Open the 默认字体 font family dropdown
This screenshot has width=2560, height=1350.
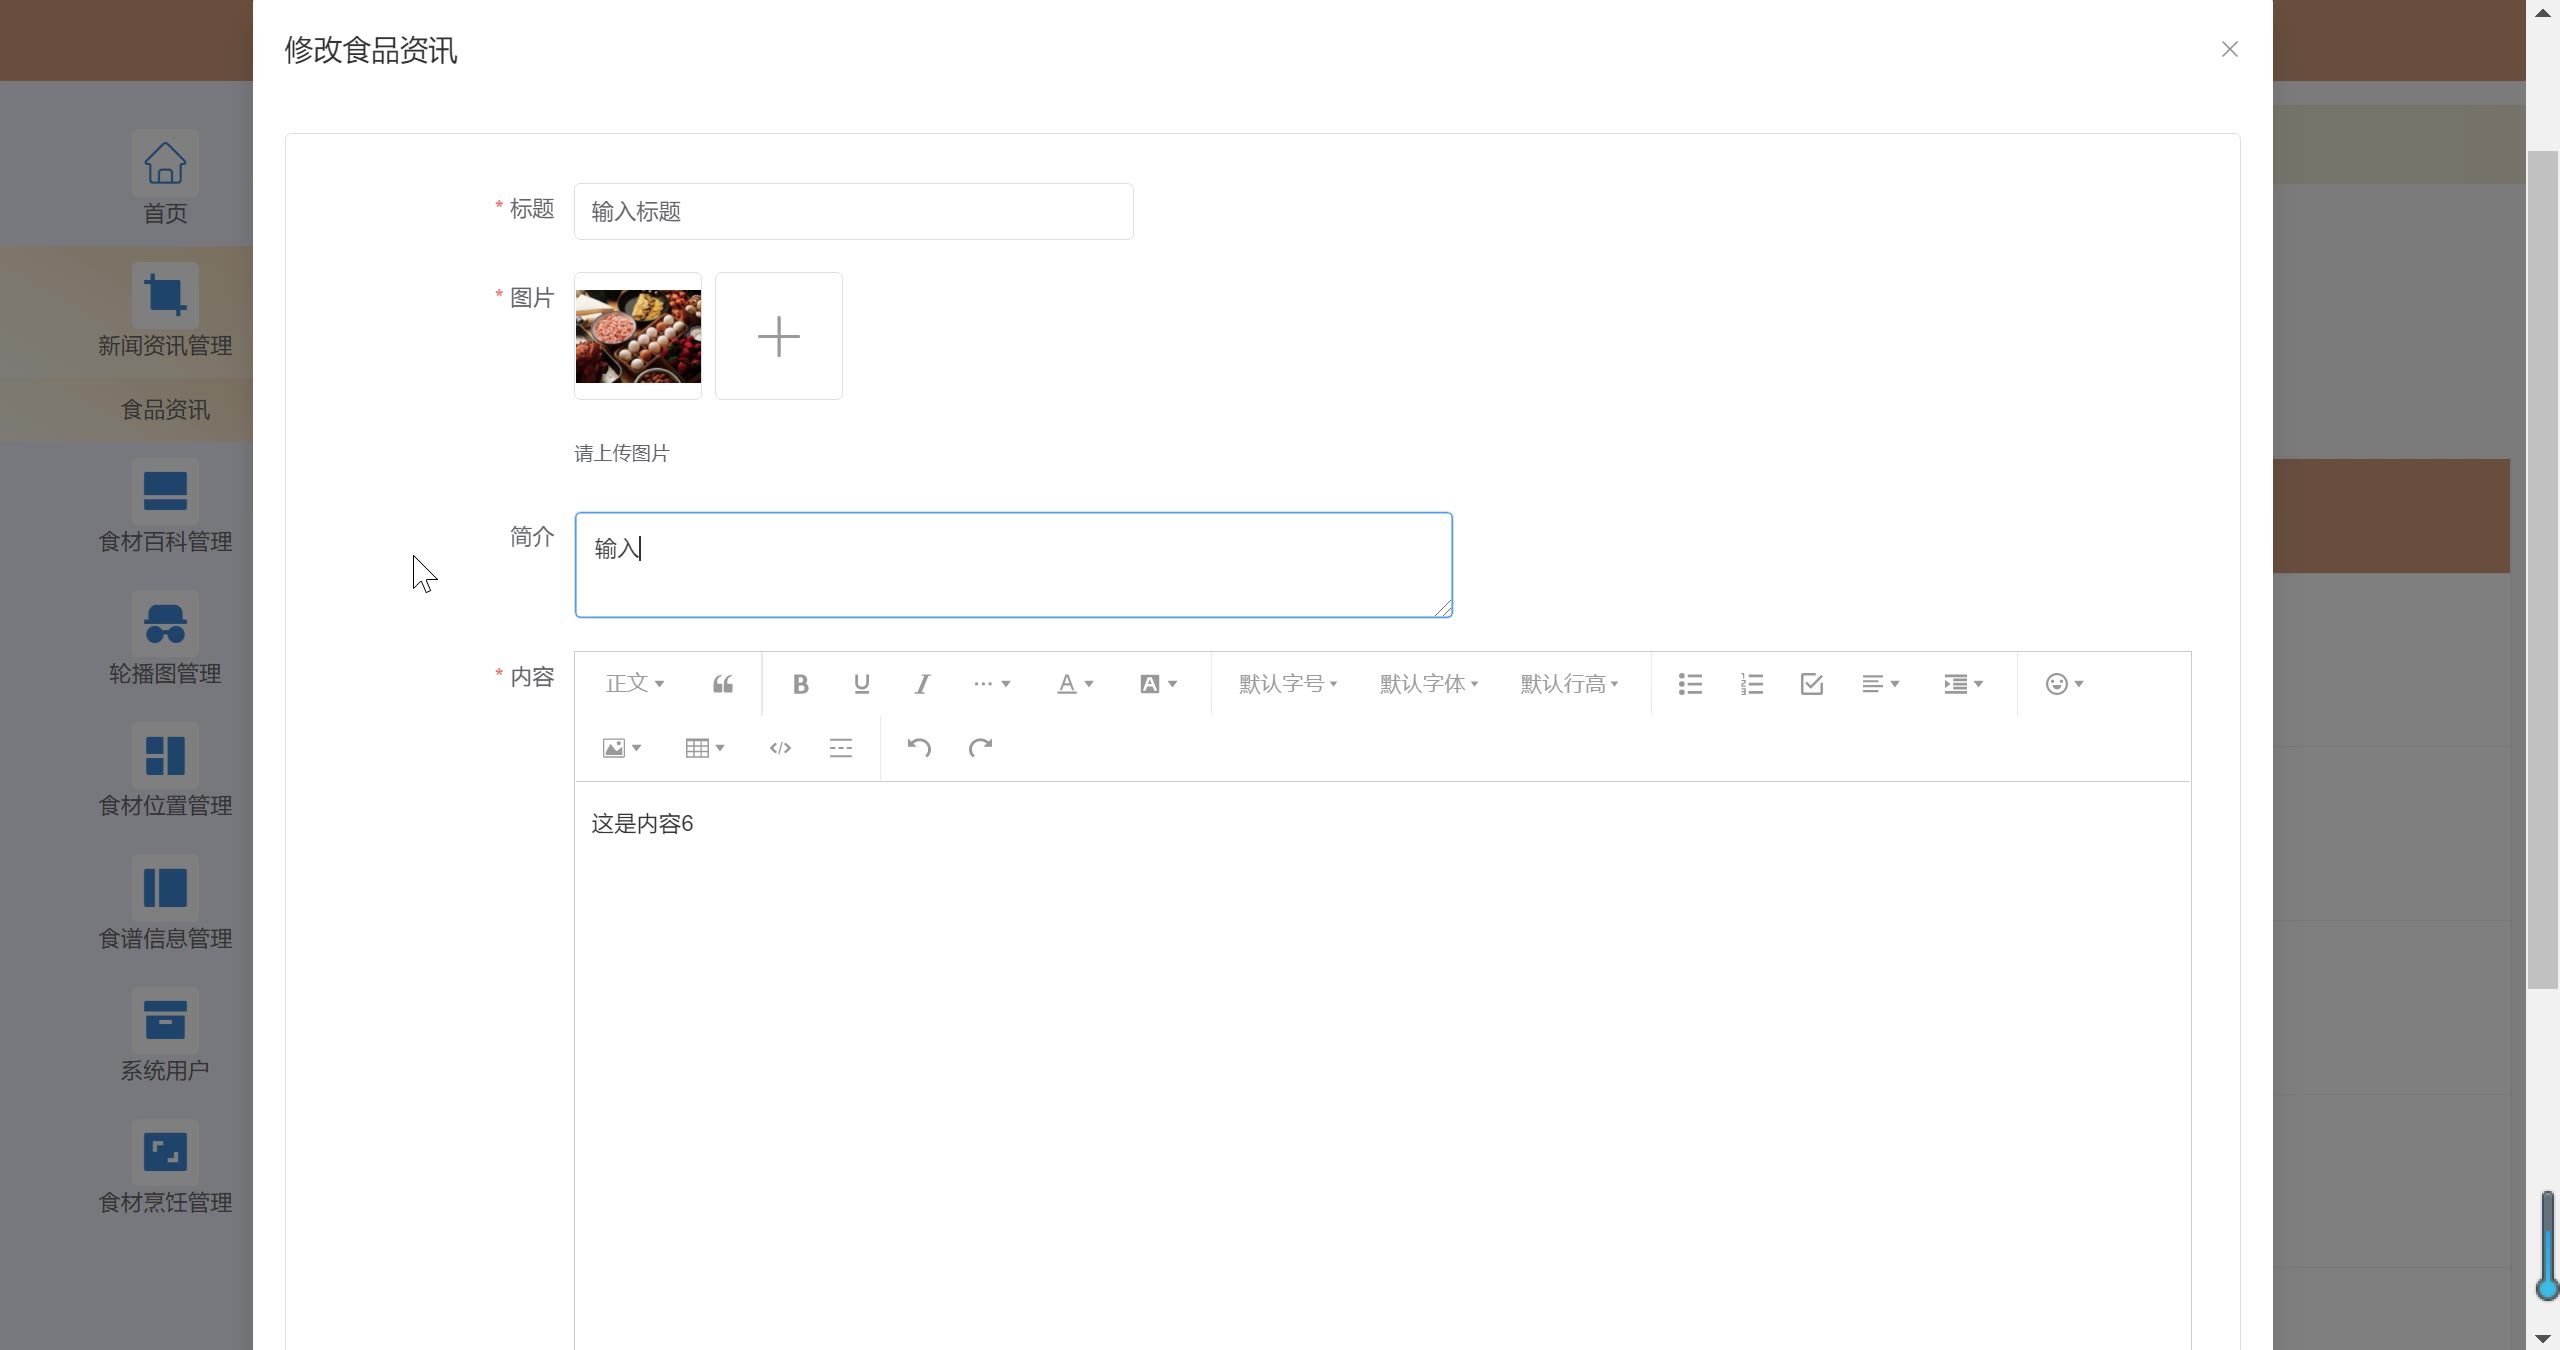1428,684
